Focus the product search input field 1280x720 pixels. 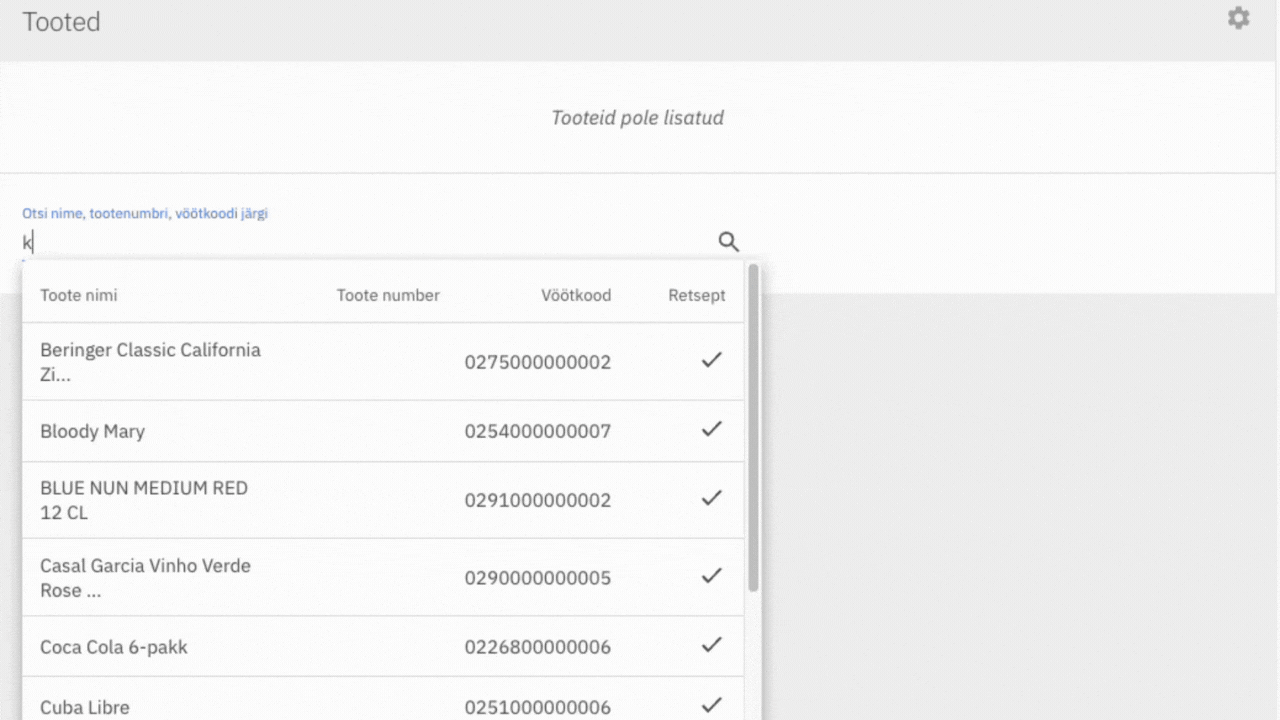(360, 242)
